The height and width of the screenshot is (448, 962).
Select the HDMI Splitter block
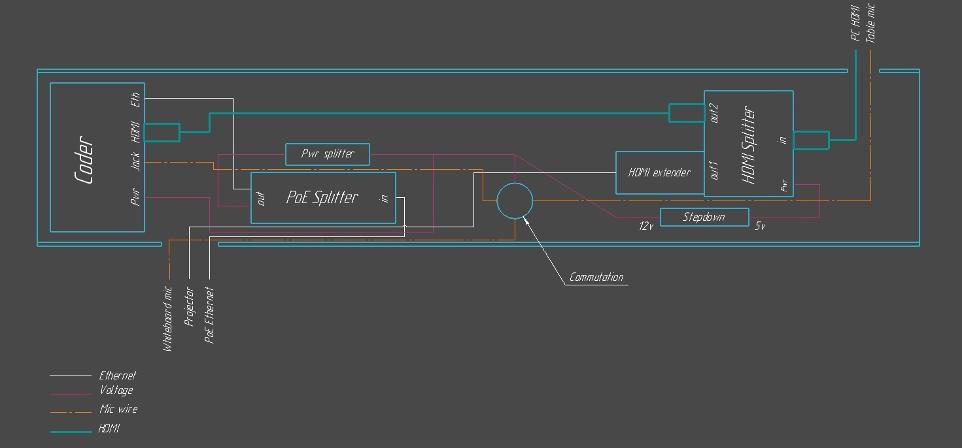pyautogui.click(x=750, y=142)
